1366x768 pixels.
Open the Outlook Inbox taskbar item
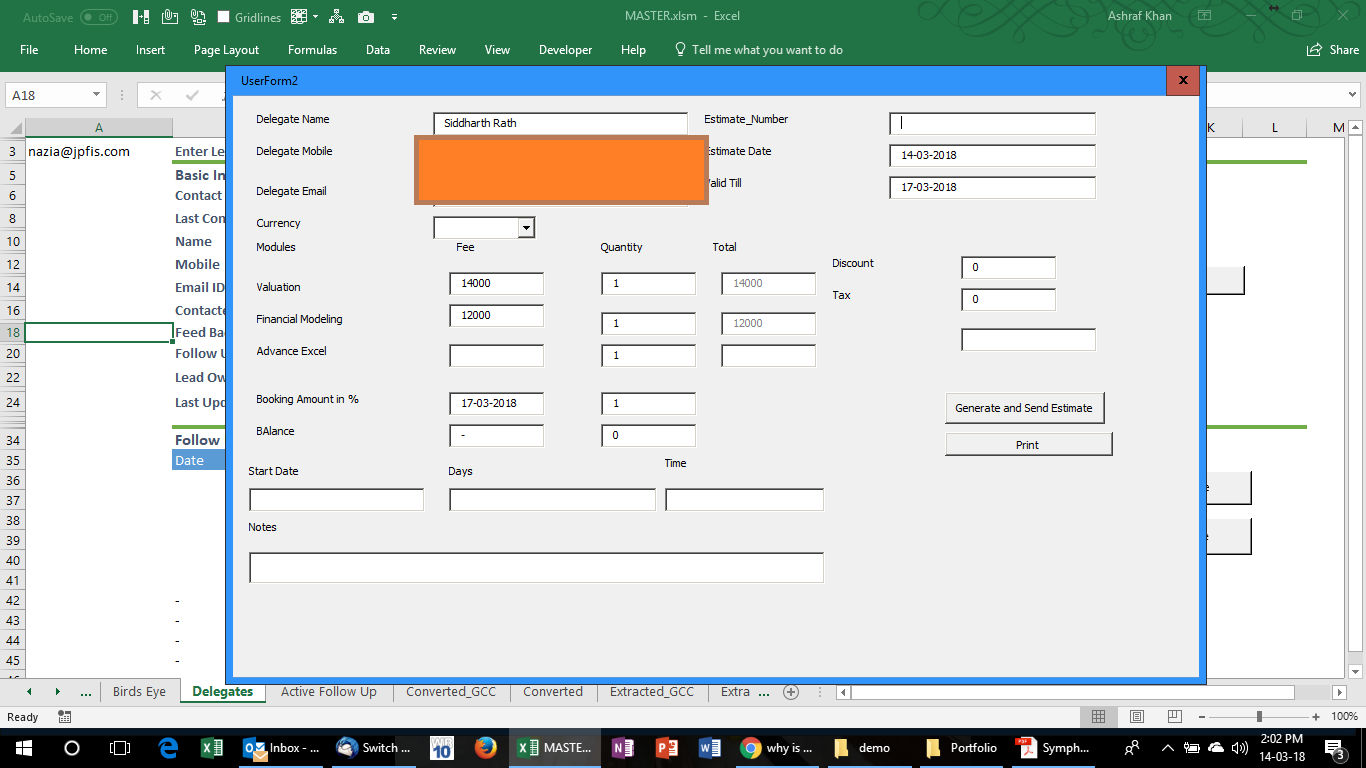pyautogui.click(x=283, y=747)
